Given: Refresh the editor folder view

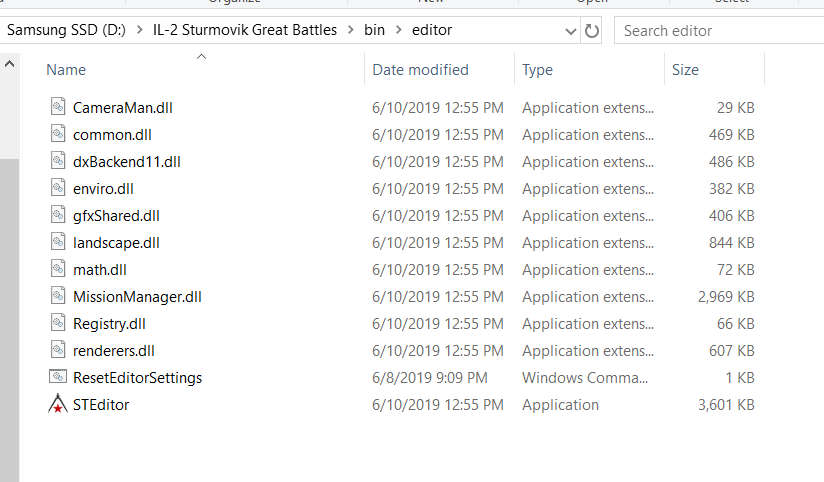Looking at the screenshot, I should point(592,31).
